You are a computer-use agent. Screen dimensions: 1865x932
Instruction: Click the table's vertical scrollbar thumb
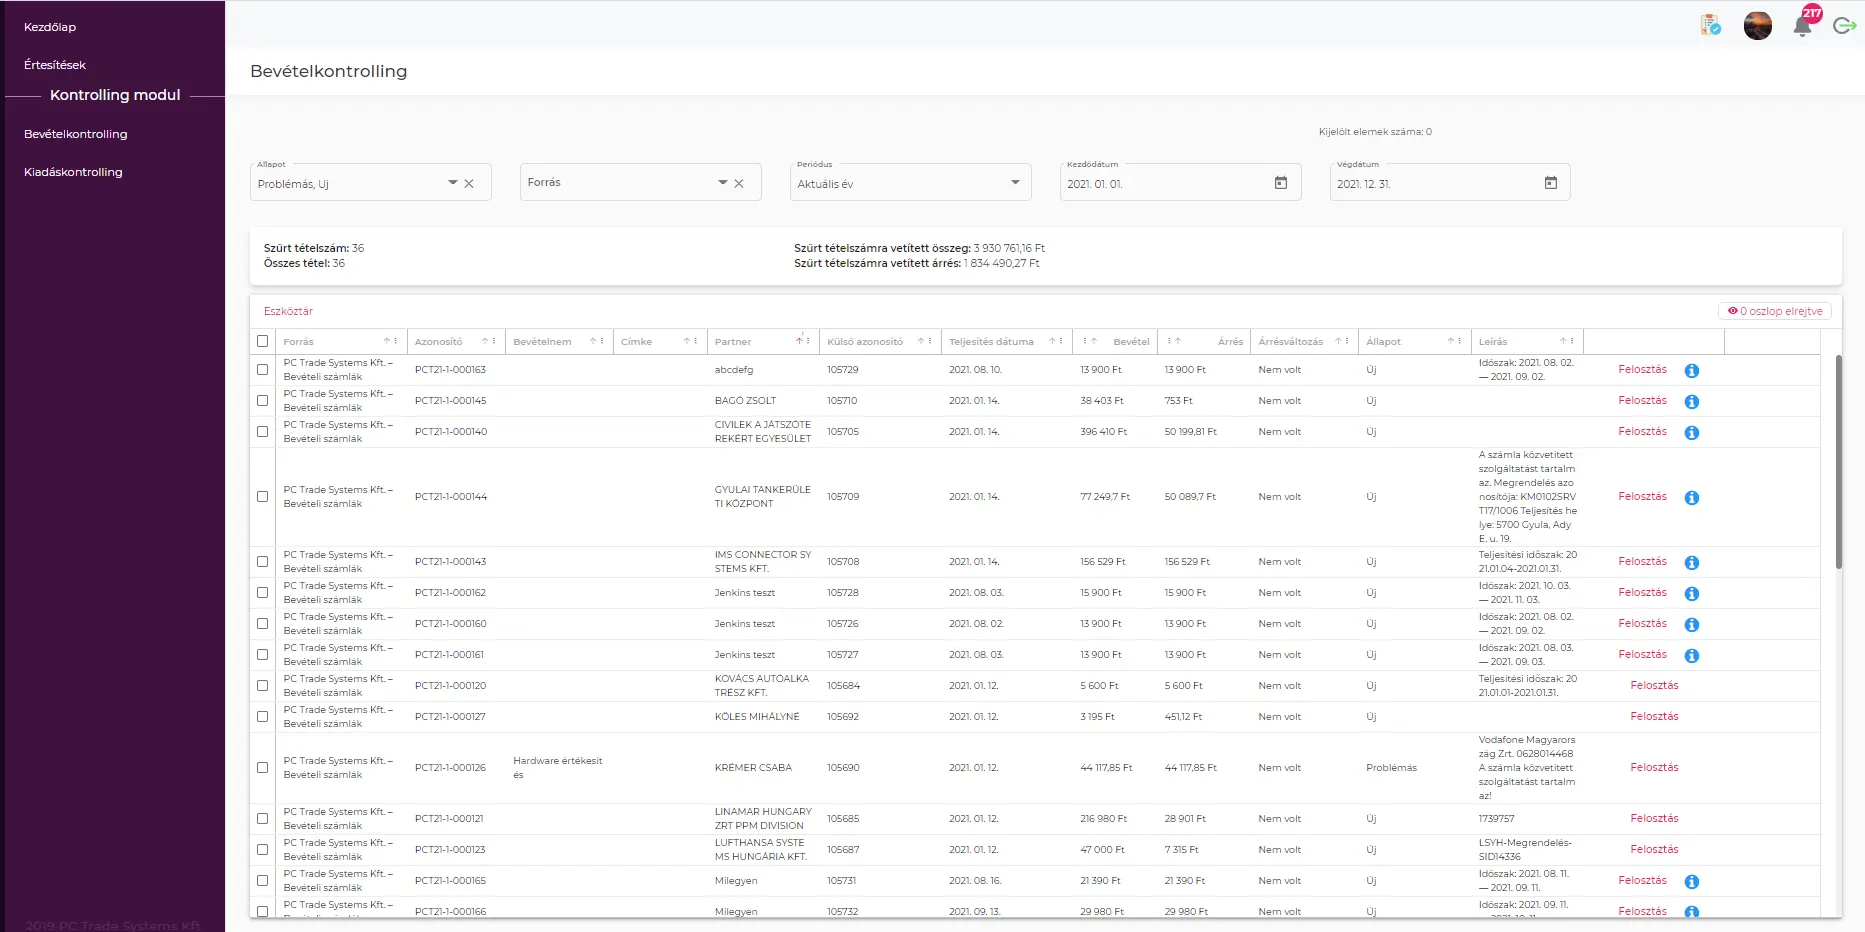click(1838, 462)
